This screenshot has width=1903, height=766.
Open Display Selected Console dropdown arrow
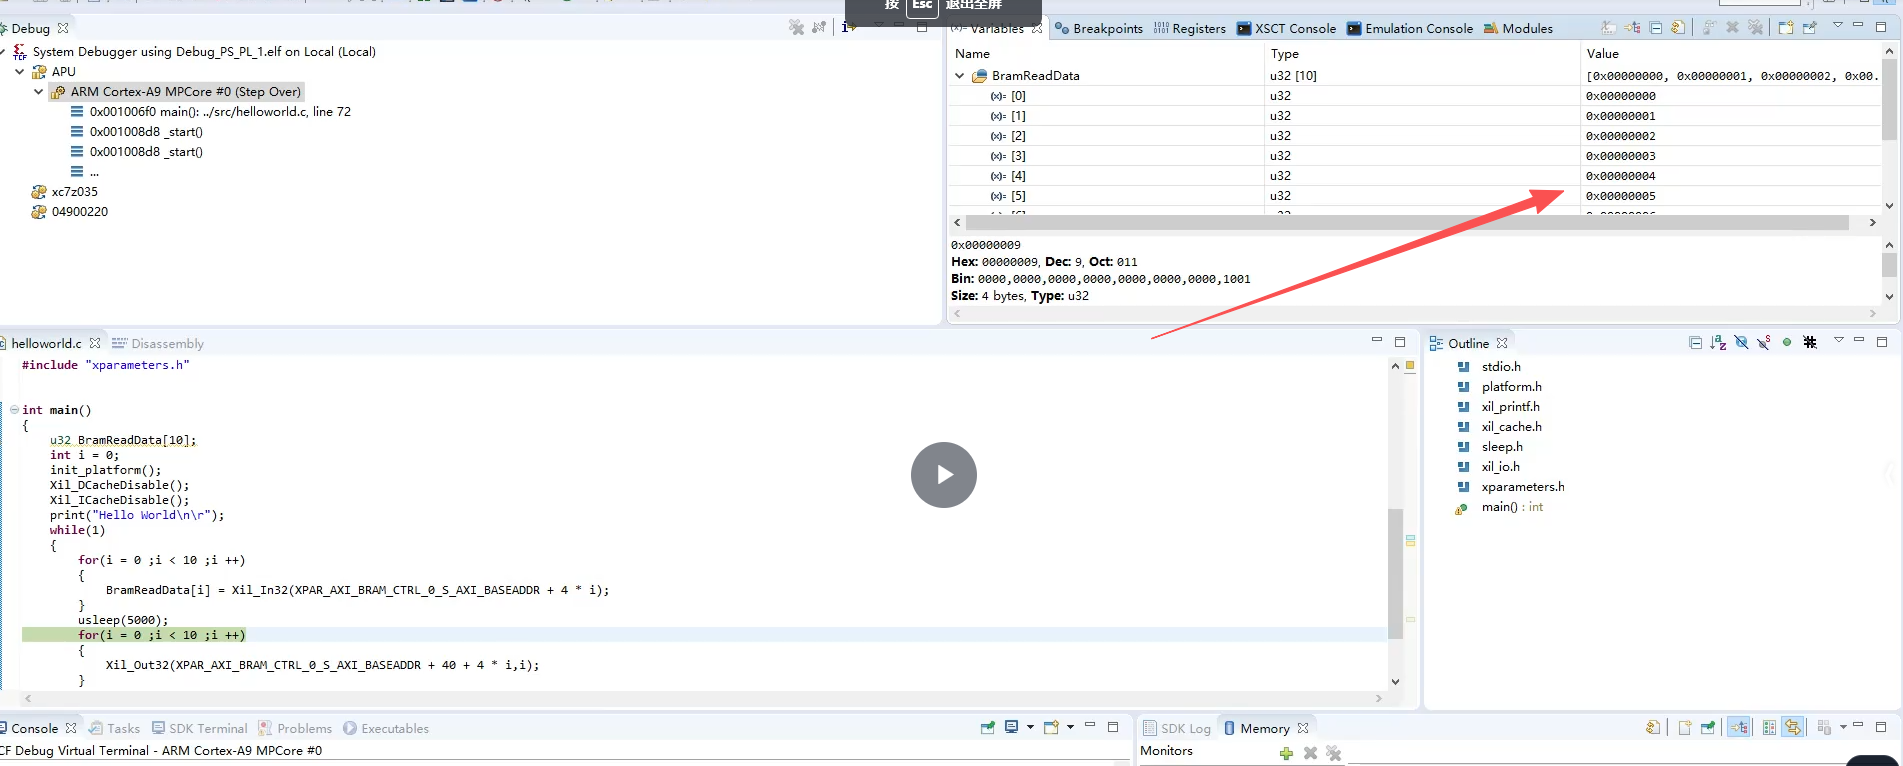point(1030,727)
